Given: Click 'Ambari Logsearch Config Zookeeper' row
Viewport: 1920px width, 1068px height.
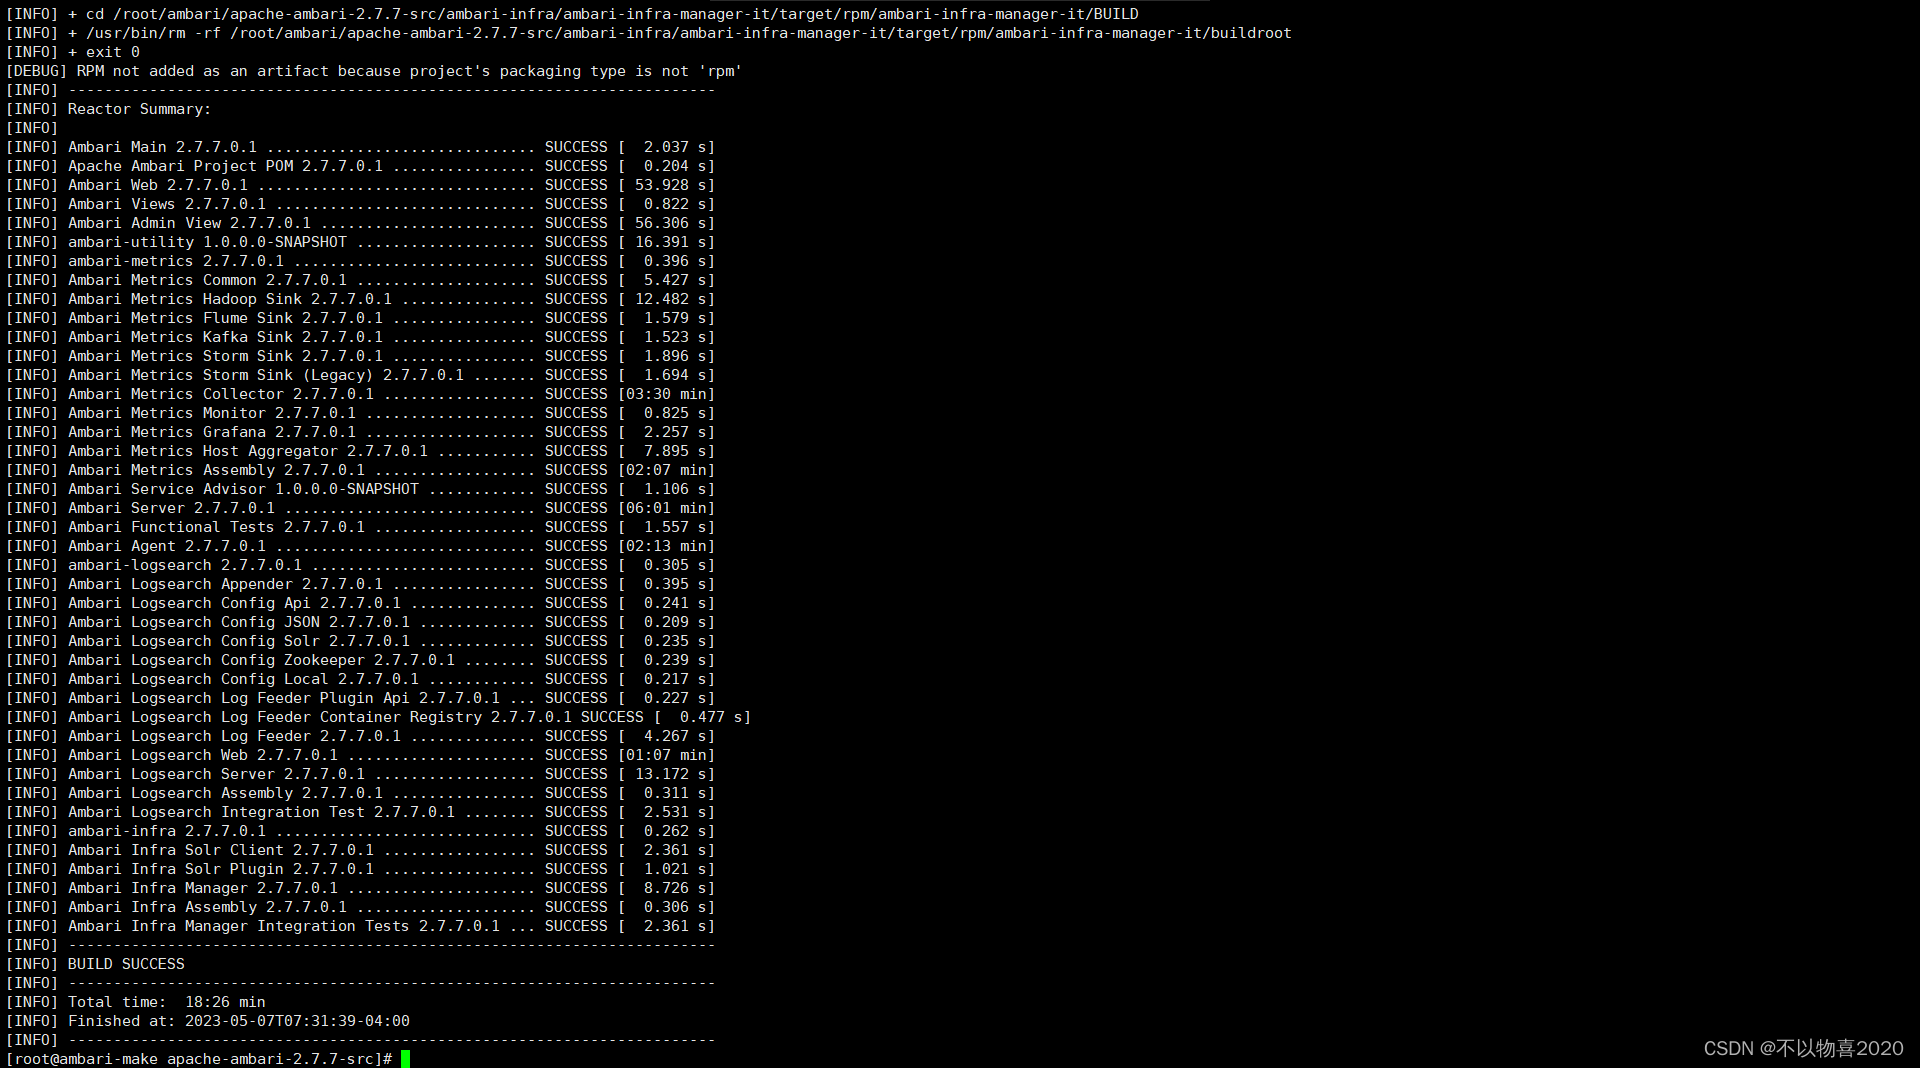Looking at the screenshot, I should [x=361, y=660].
